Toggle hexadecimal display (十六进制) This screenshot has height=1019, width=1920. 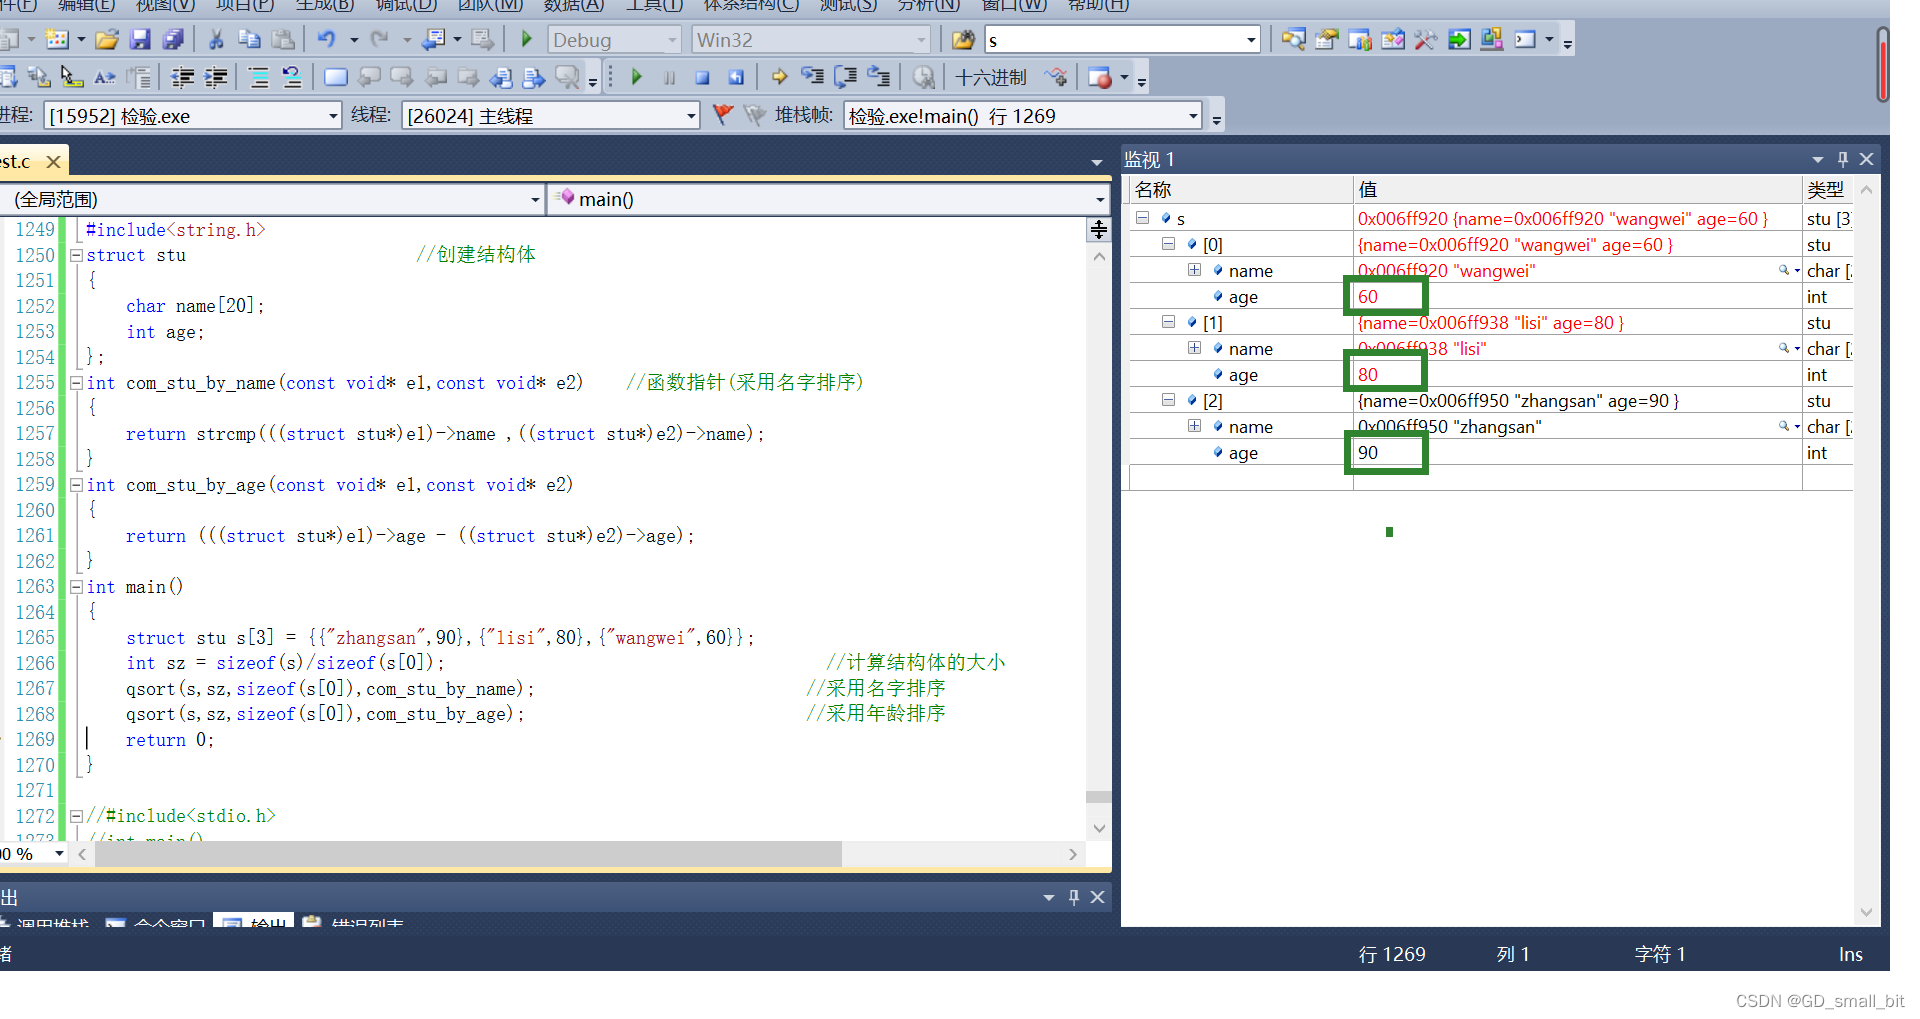(x=990, y=77)
